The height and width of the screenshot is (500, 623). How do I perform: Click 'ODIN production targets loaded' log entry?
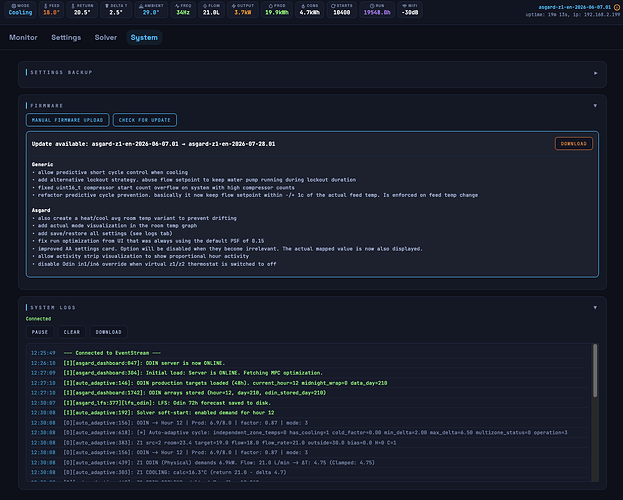[x=225, y=383]
